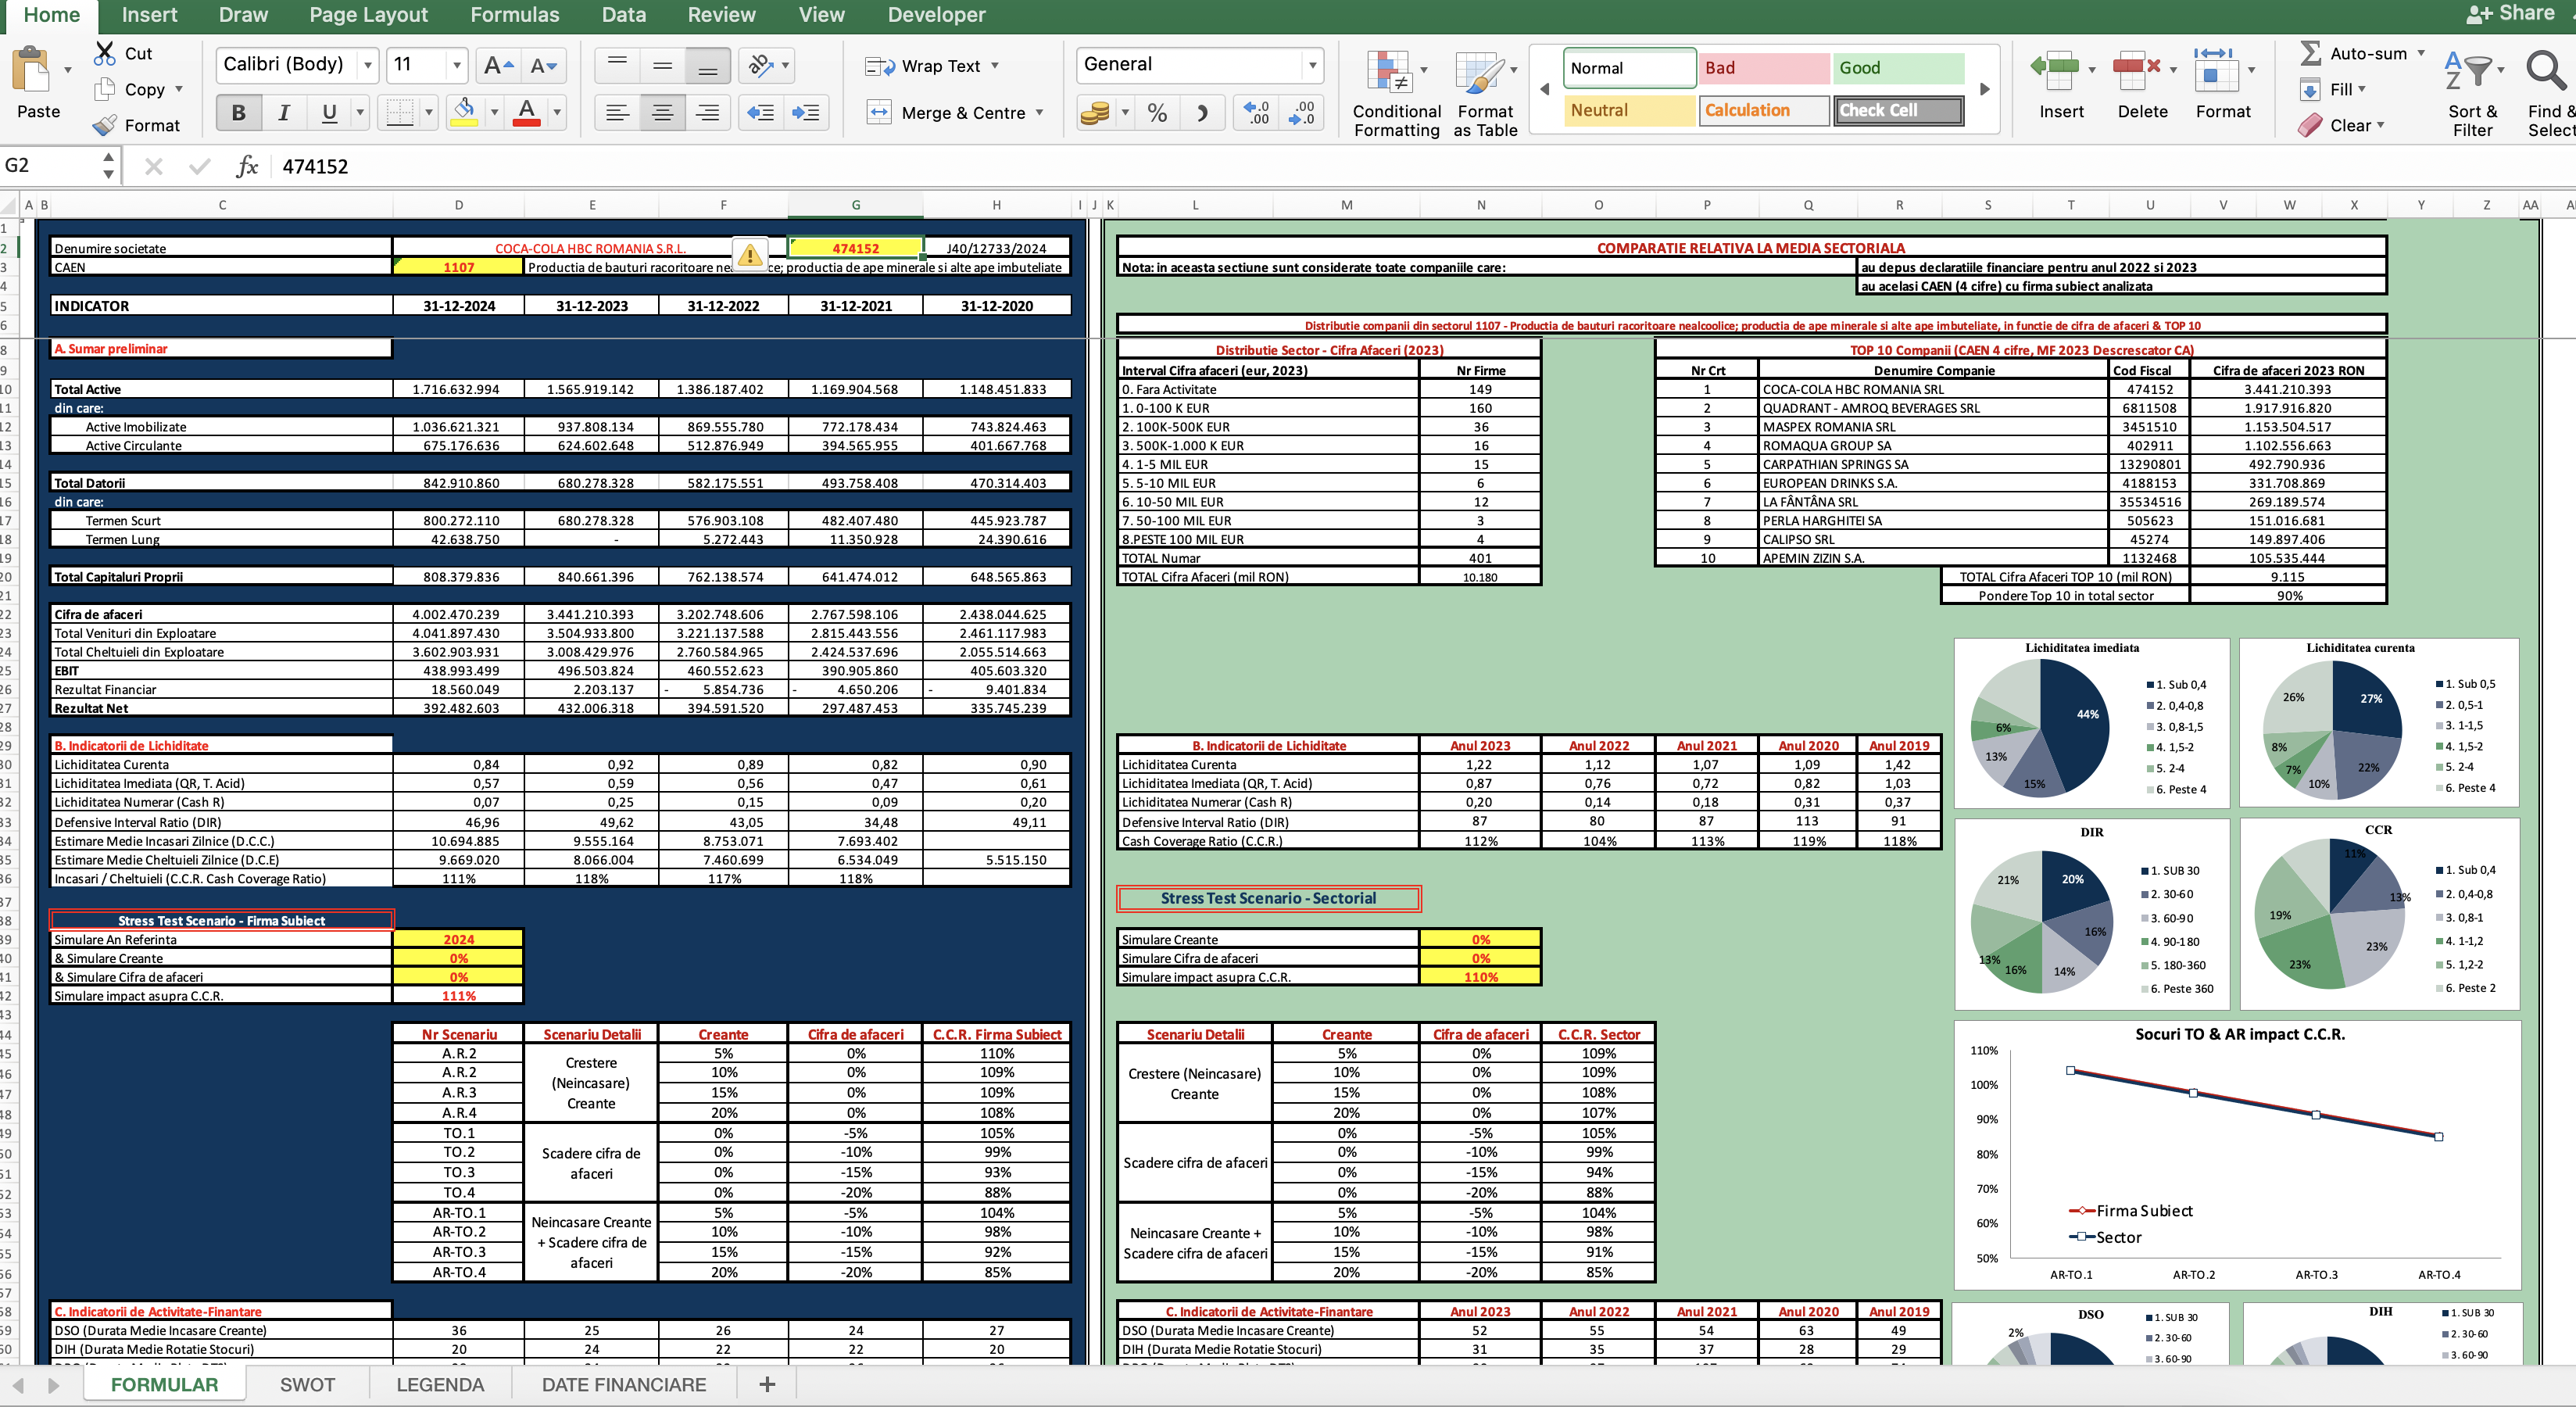Click the Fill colour paint bucket

pyautogui.click(x=463, y=112)
